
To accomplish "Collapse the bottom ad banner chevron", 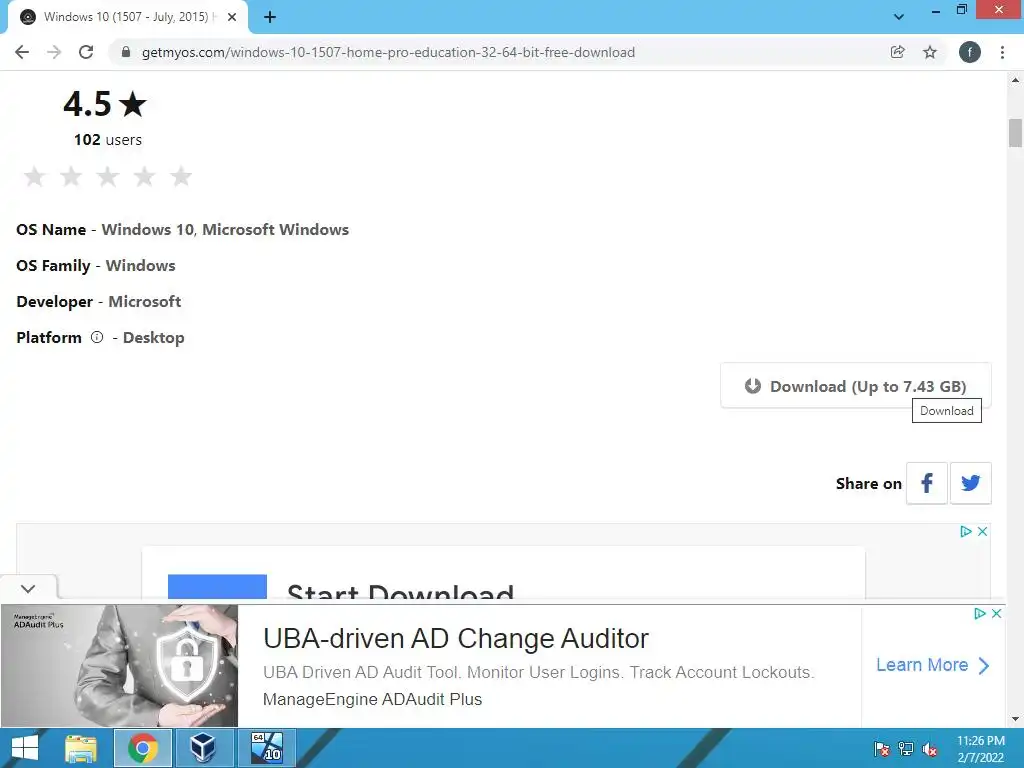I will click(x=28, y=588).
